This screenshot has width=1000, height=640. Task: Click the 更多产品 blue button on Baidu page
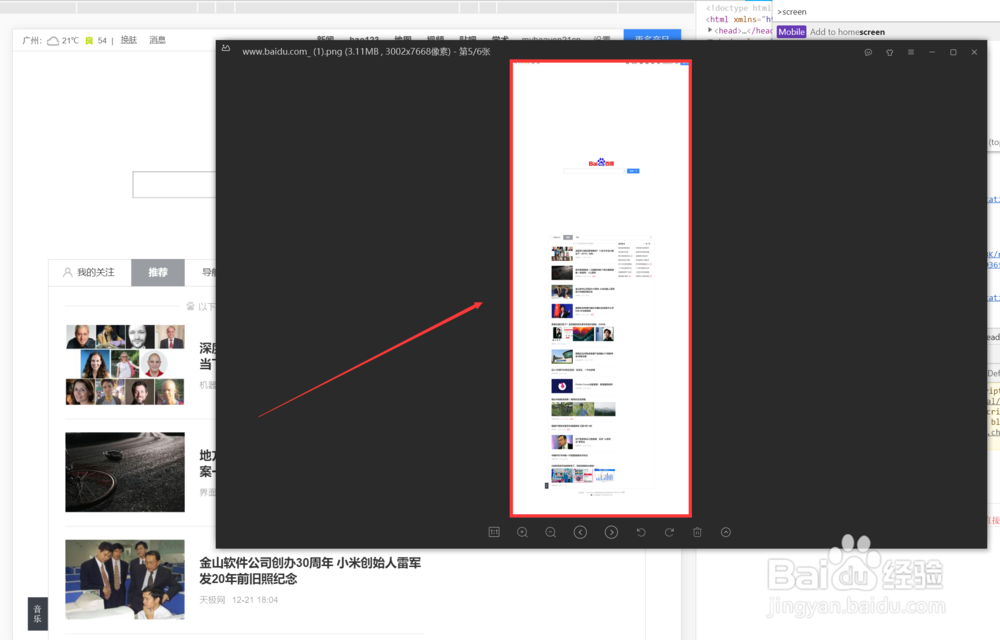click(x=652, y=37)
